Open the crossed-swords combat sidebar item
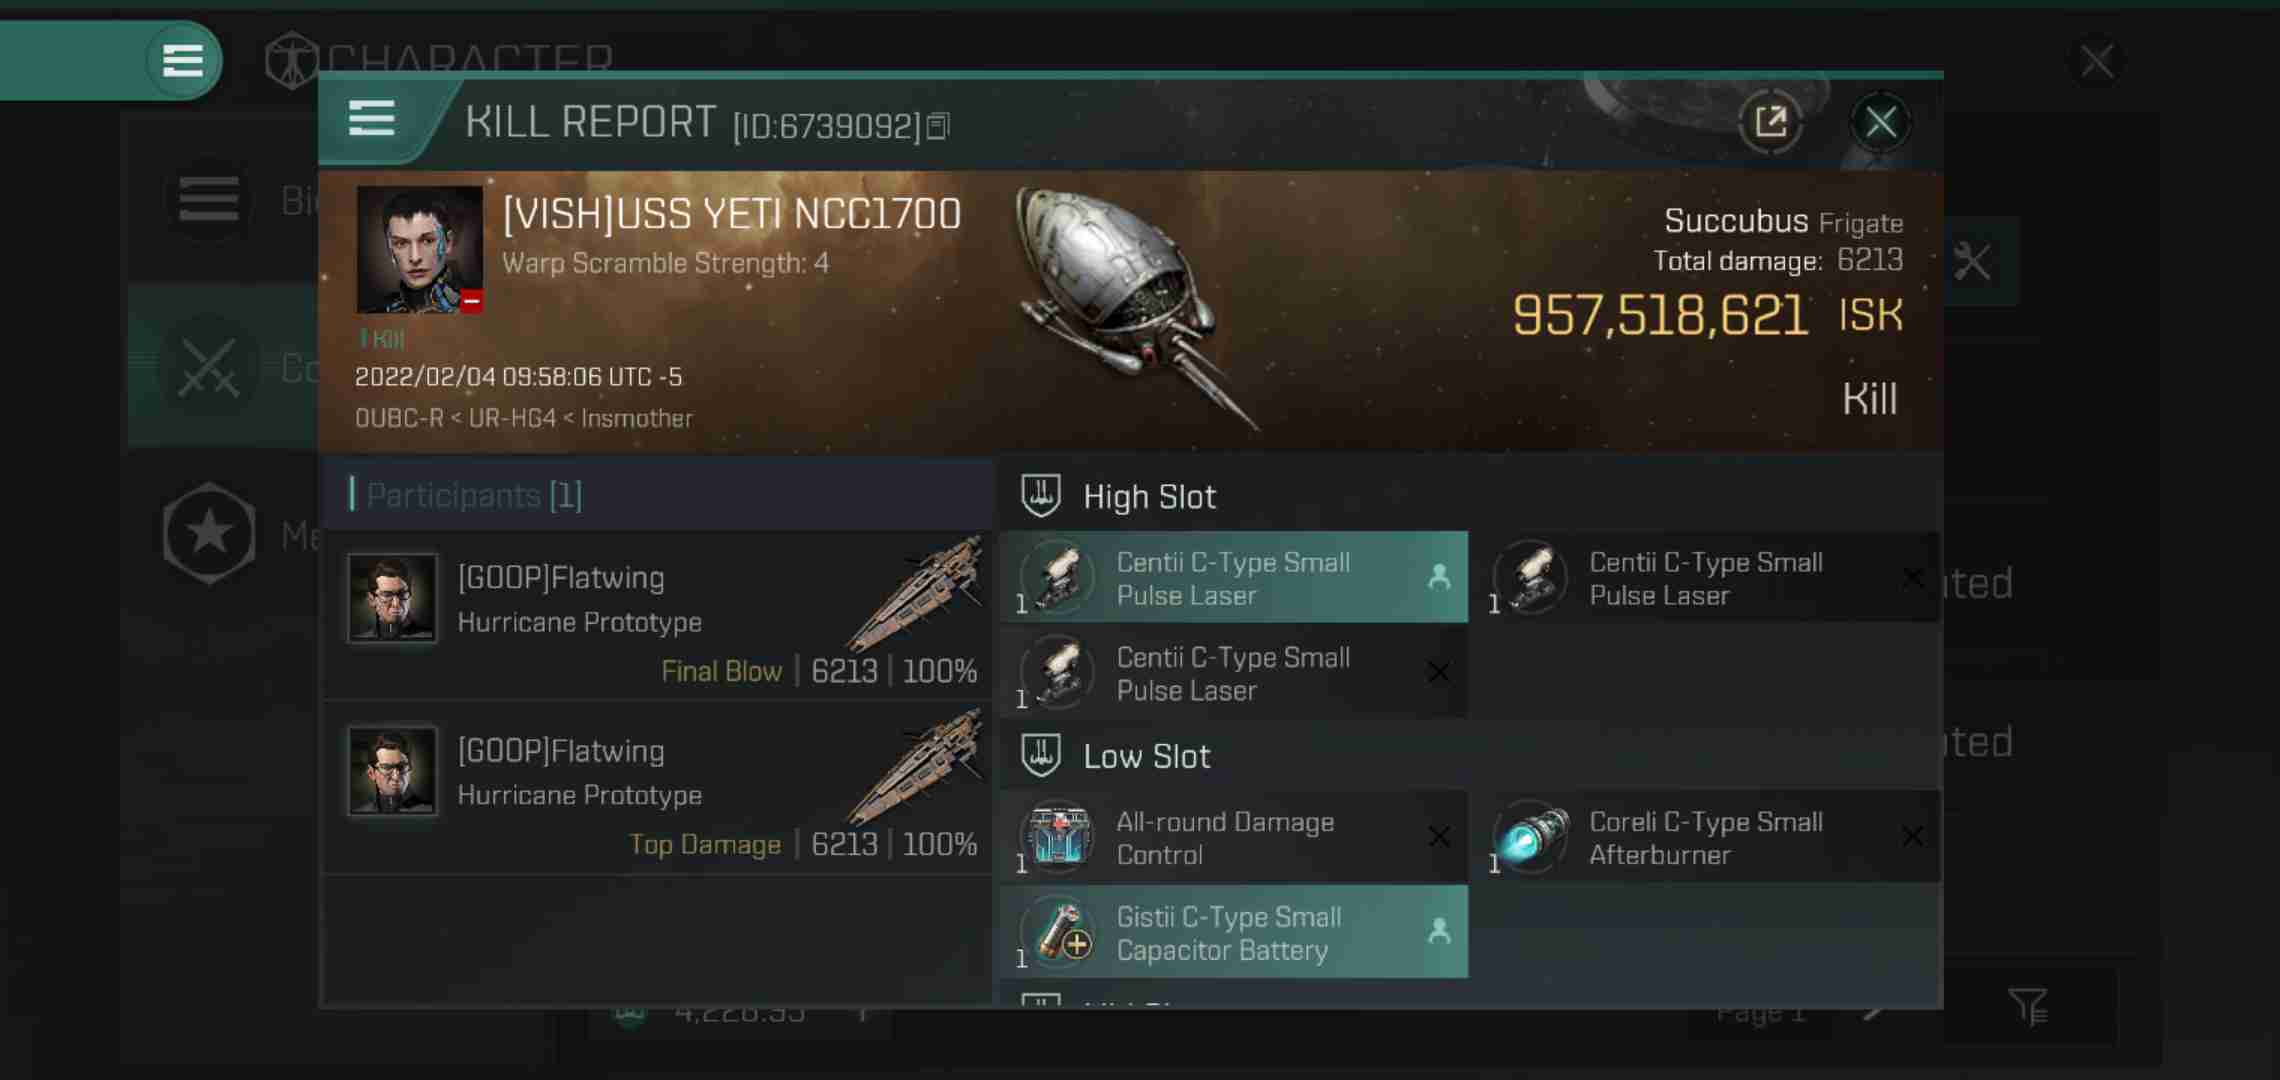This screenshot has height=1080, width=2280. (x=209, y=367)
